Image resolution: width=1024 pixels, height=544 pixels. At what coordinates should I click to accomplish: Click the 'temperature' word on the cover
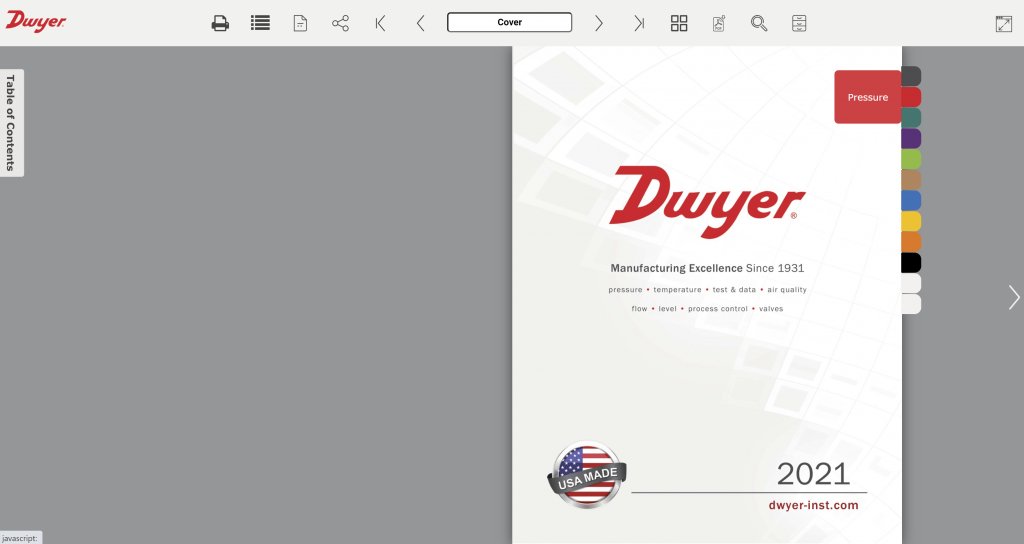click(677, 289)
